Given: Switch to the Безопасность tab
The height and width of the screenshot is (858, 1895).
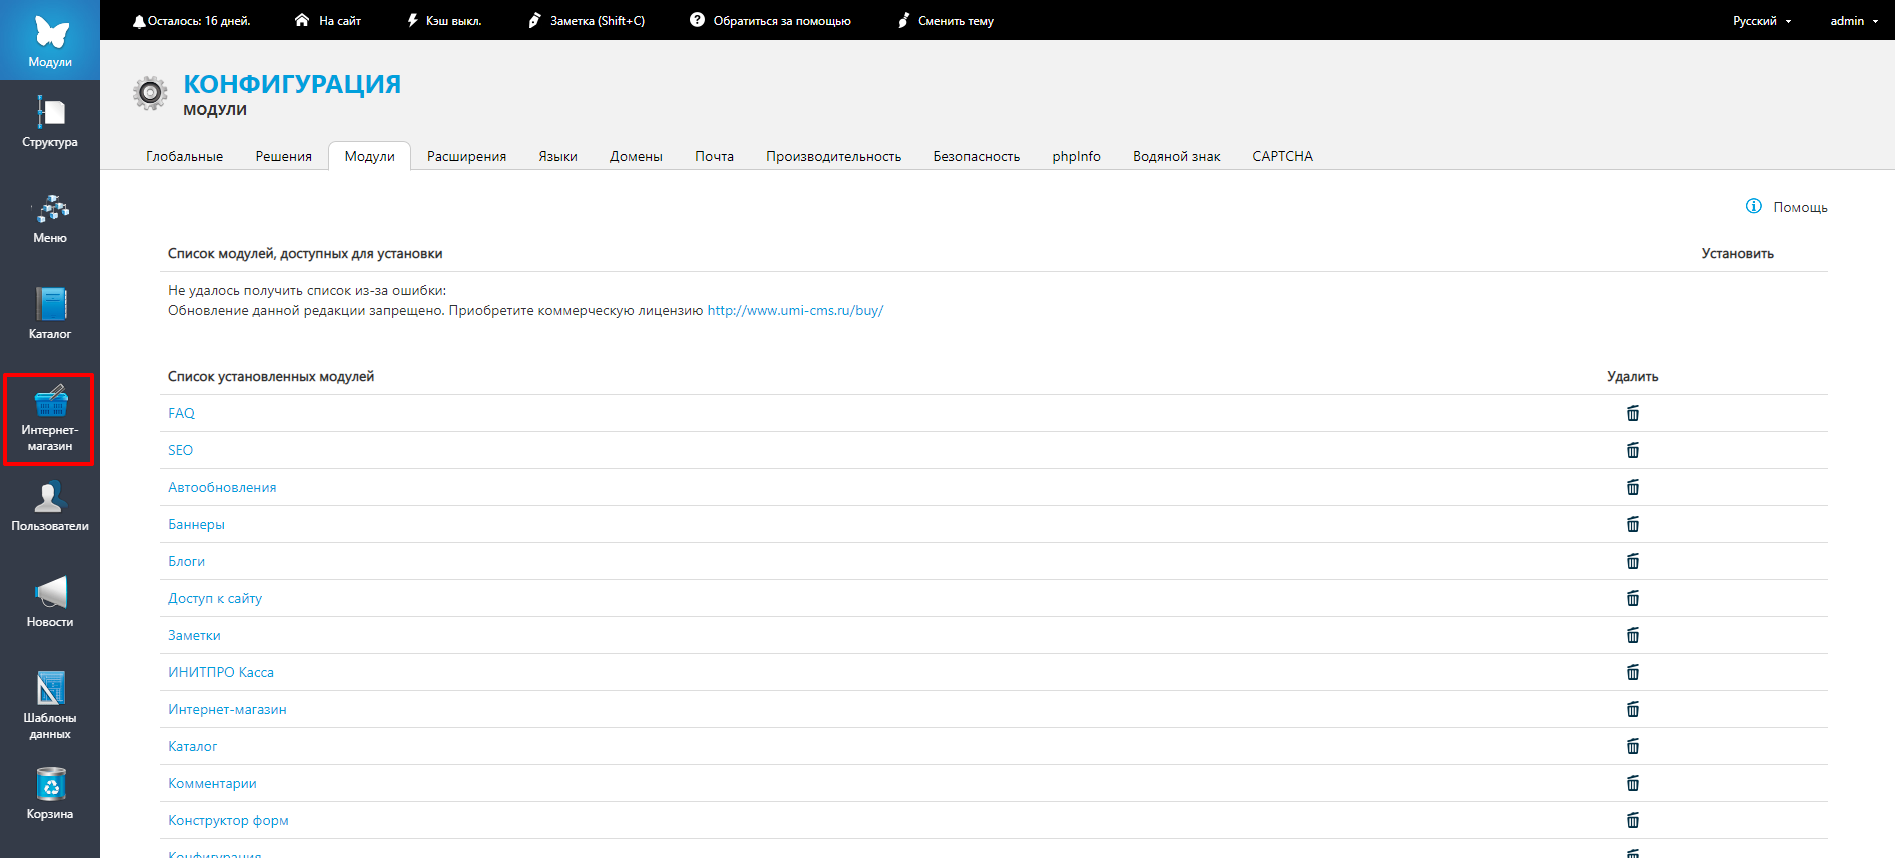Looking at the screenshot, I should [977, 156].
